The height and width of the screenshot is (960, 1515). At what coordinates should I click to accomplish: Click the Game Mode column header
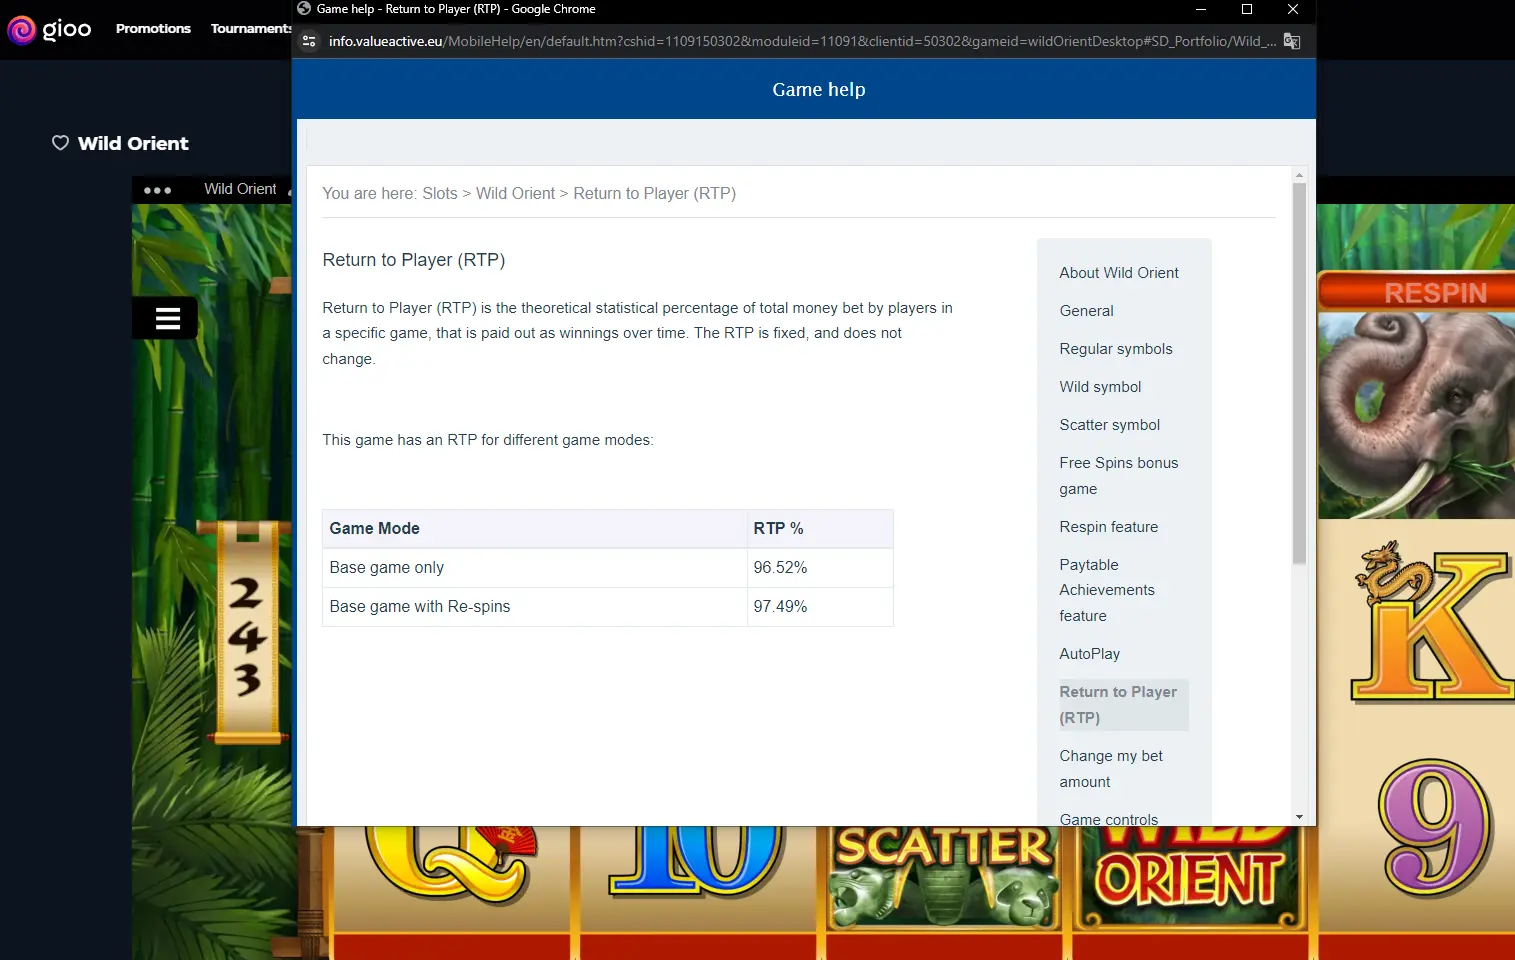pyautogui.click(x=535, y=529)
